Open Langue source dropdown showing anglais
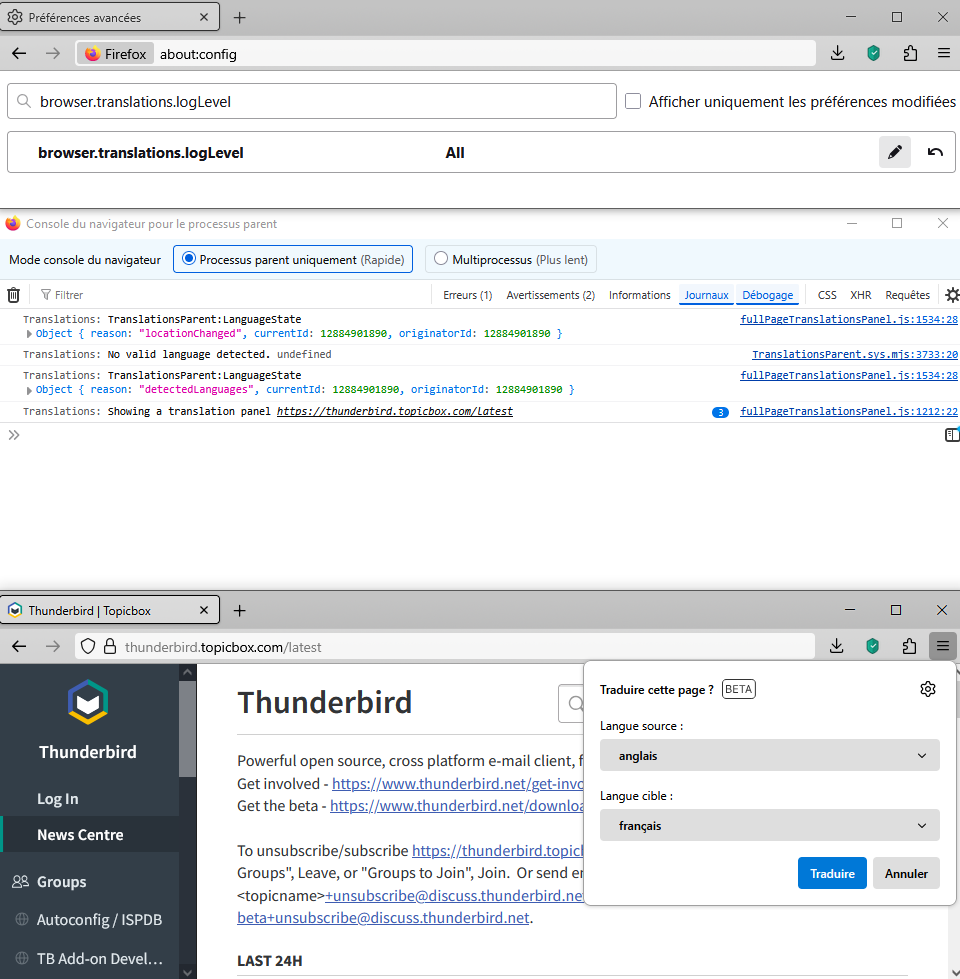 (x=770, y=755)
